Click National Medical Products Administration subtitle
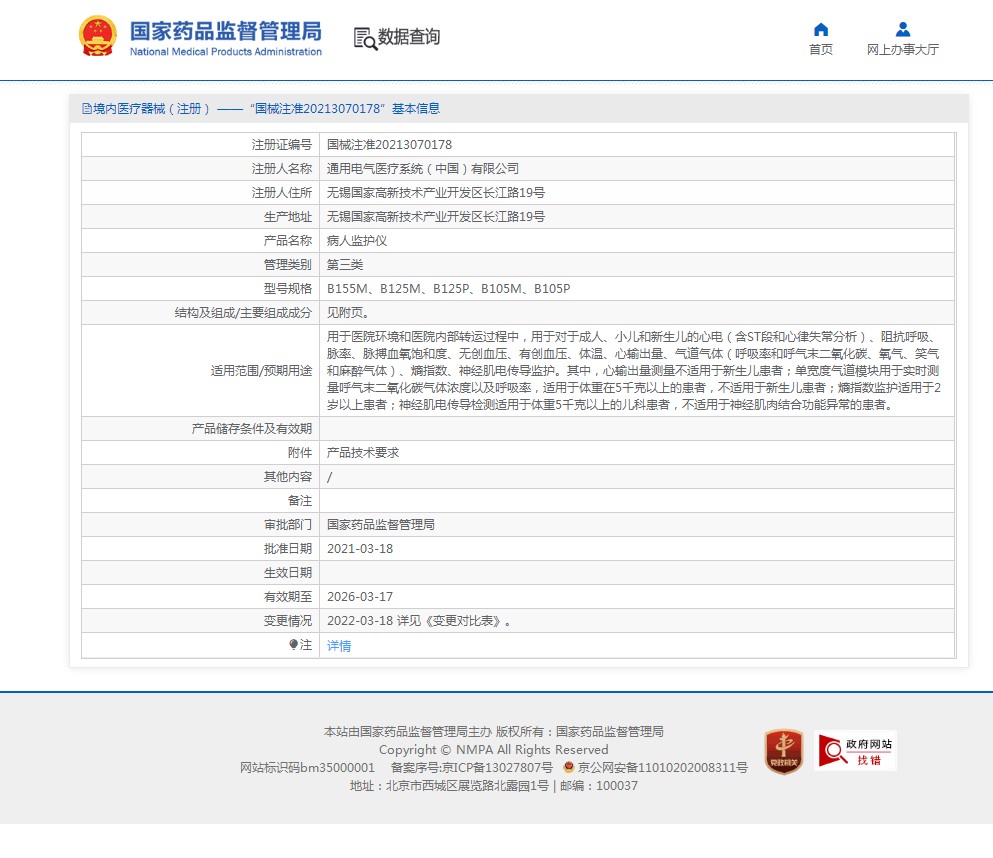Screen dimensions: 993x858 (225, 52)
